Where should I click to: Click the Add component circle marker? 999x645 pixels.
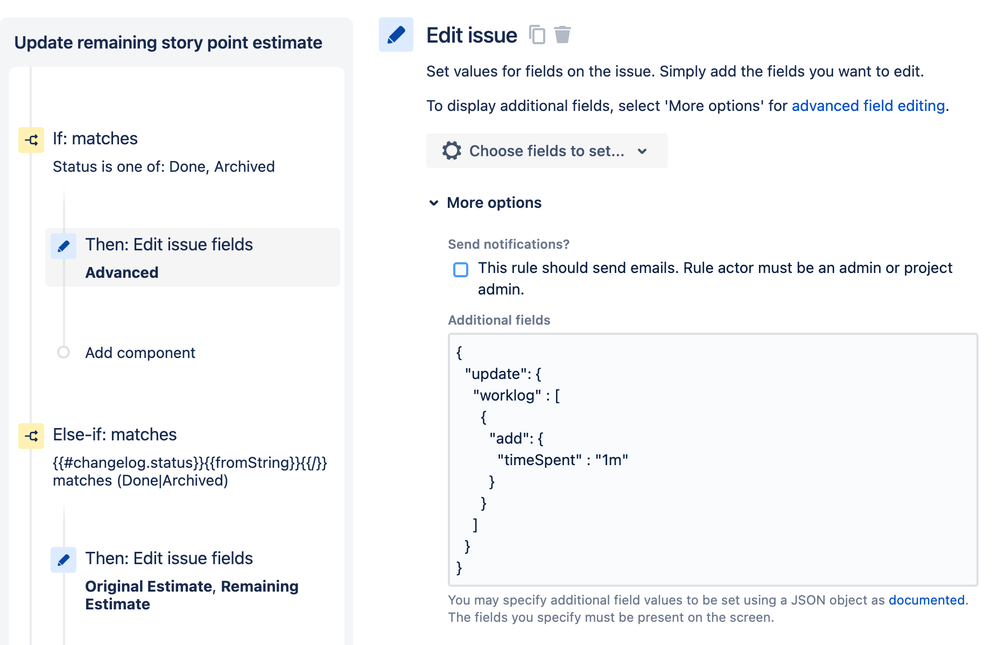[63, 352]
